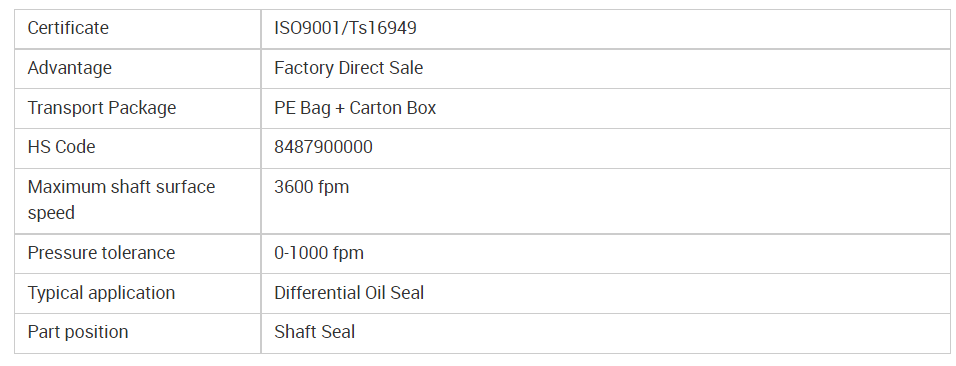Click the Typical application label

tap(101, 293)
